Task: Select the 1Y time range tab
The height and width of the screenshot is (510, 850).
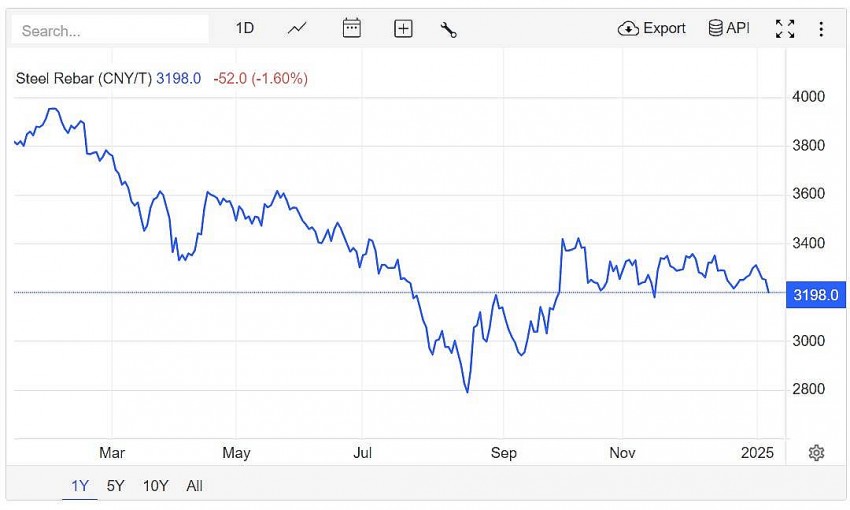Action: 80,486
